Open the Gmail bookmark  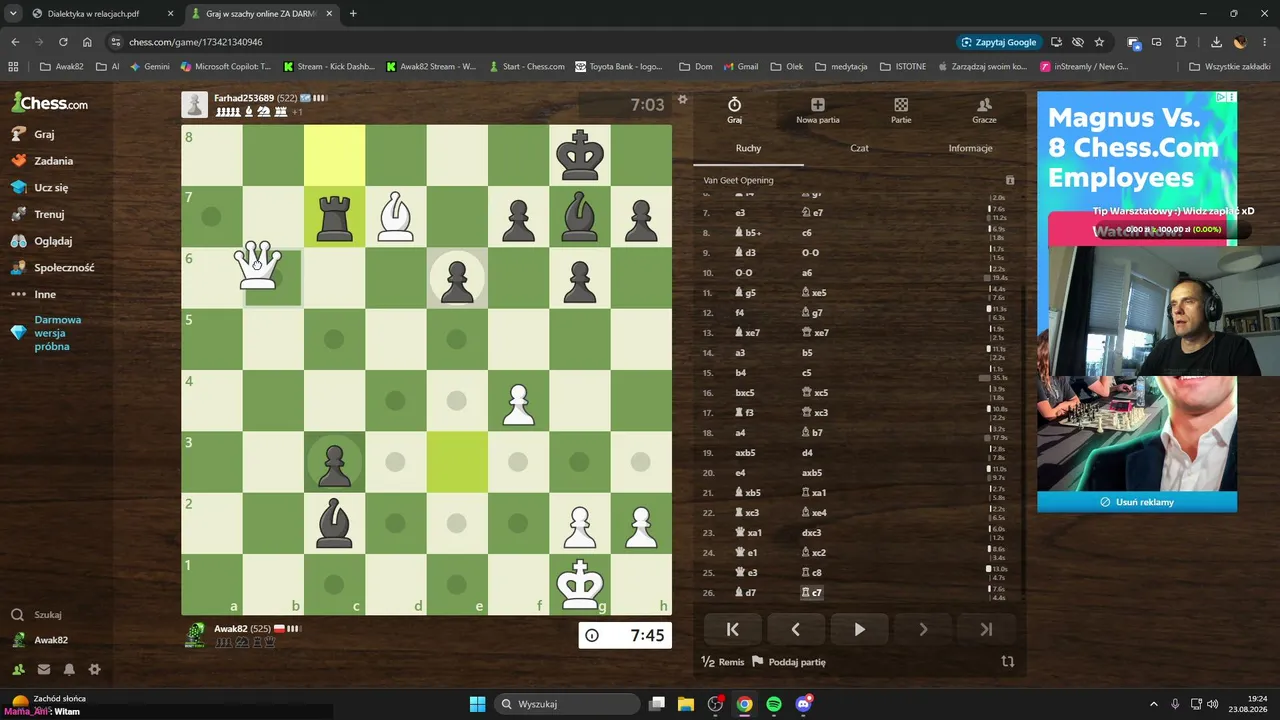(x=740, y=67)
